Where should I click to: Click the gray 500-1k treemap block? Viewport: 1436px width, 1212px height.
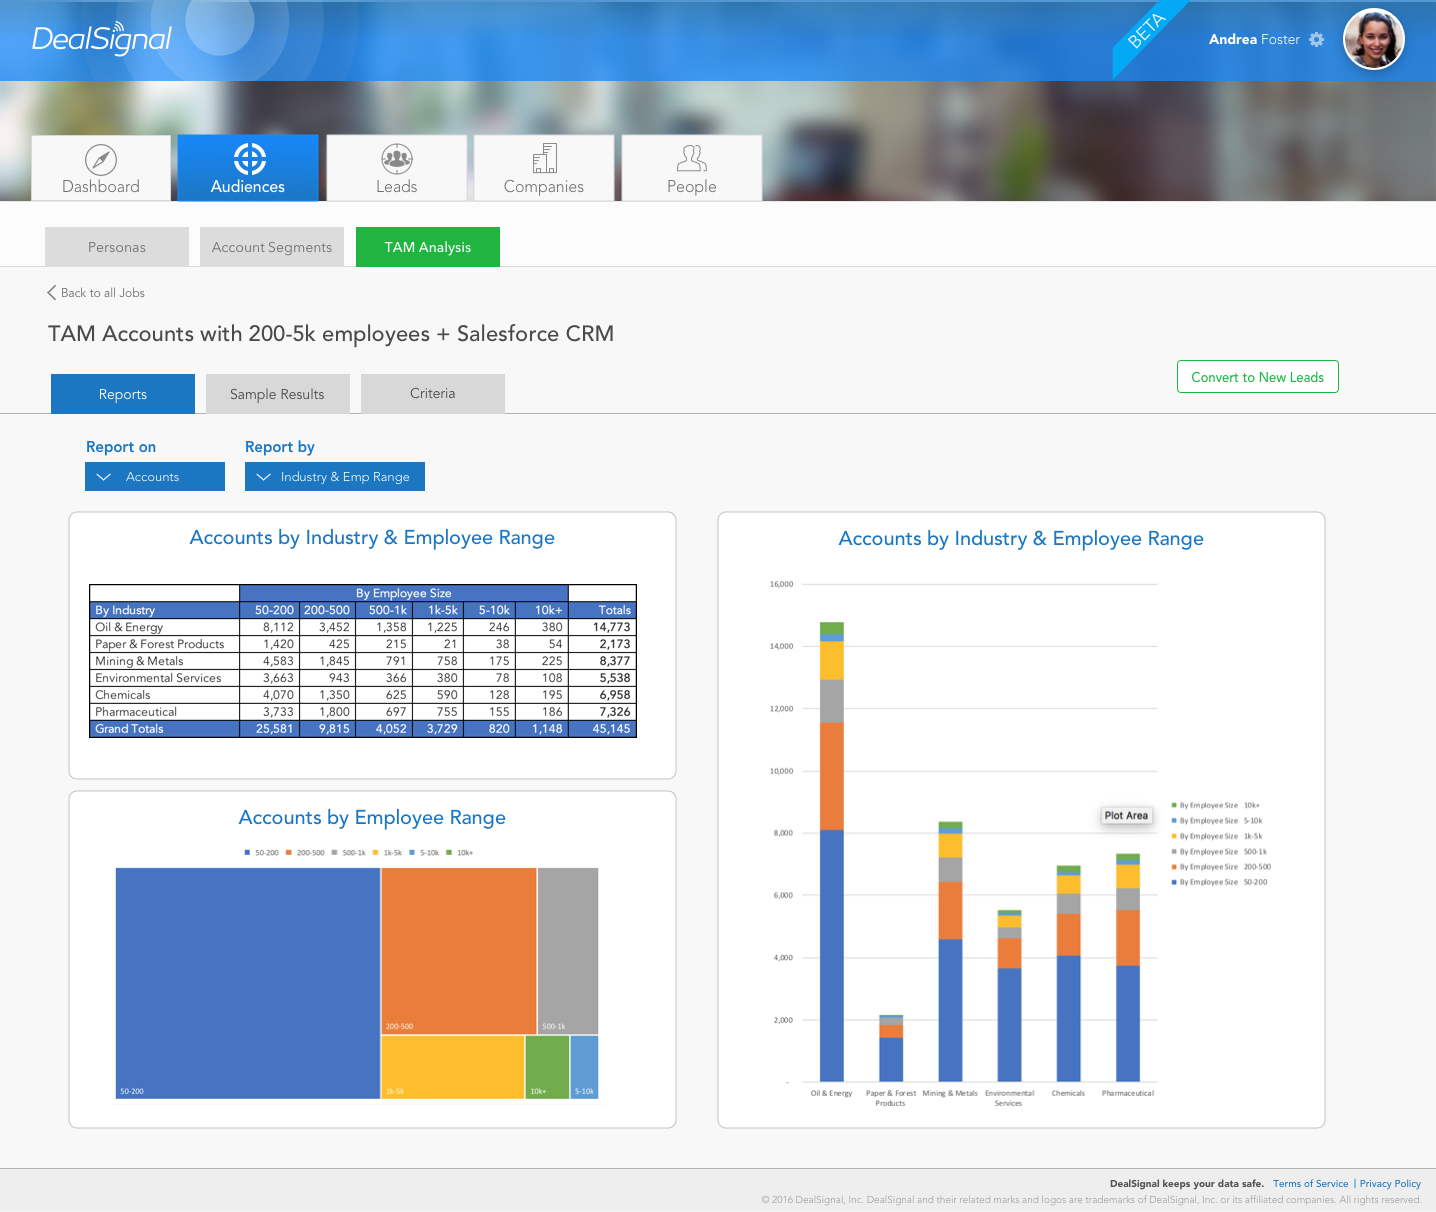click(568, 951)
